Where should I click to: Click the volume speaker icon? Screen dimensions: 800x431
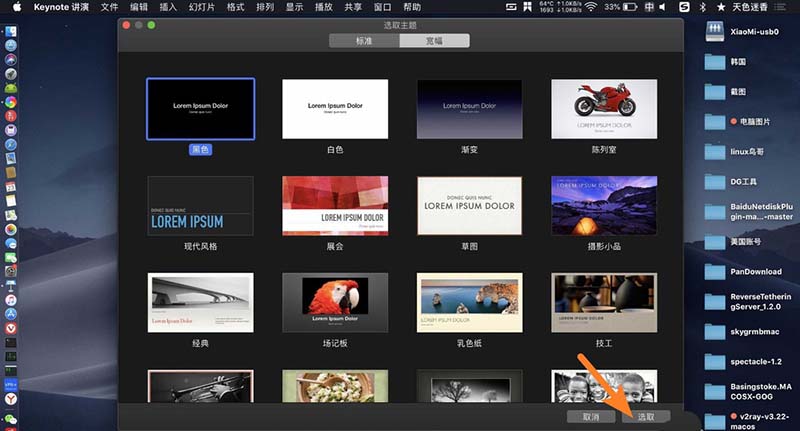662,7
